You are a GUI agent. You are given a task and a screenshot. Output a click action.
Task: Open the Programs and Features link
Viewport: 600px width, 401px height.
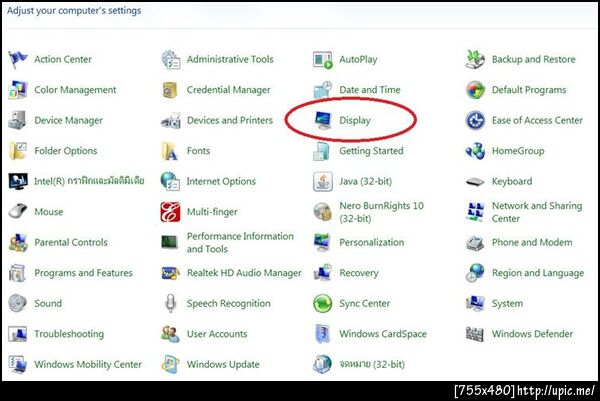click(x=83, y=273)
